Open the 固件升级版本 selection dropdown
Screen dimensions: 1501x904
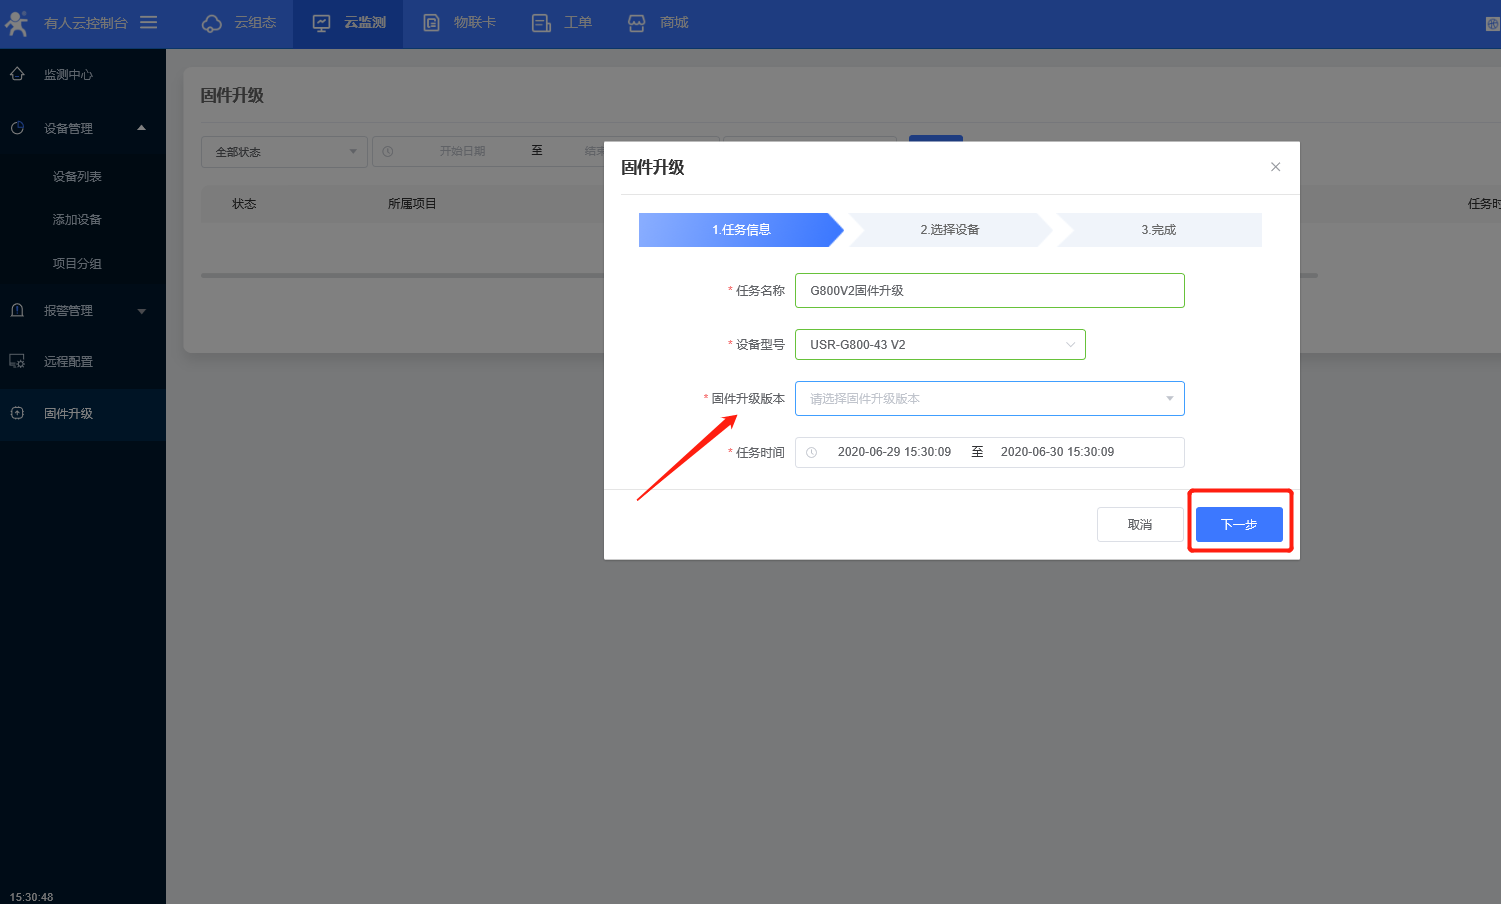tap(989, 399)
